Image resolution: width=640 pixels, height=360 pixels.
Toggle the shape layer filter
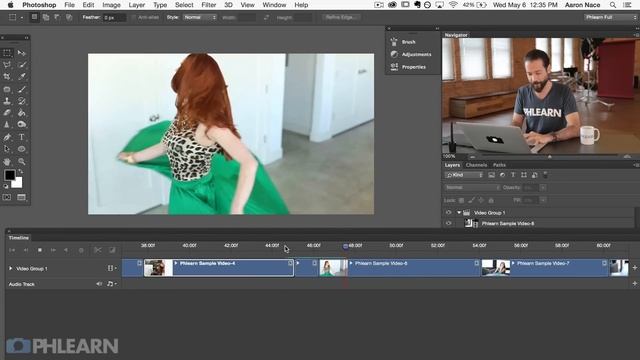[x=524, y=175]
